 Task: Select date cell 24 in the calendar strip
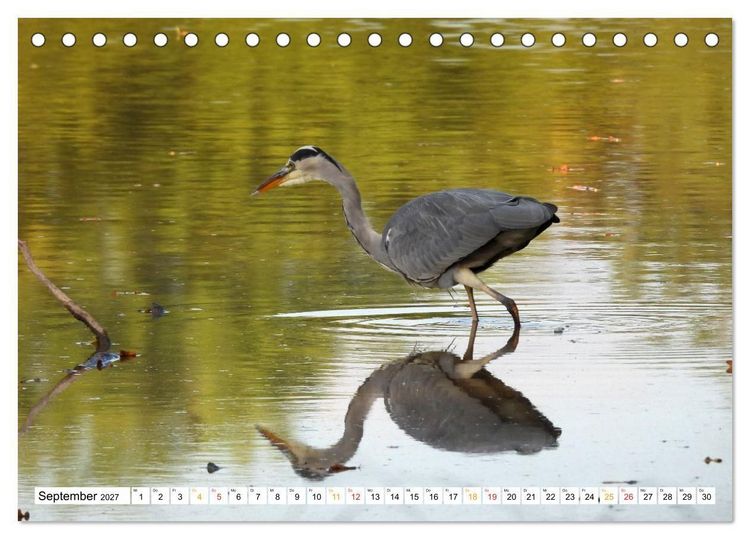pyautogui.click(x=589, y=496)
